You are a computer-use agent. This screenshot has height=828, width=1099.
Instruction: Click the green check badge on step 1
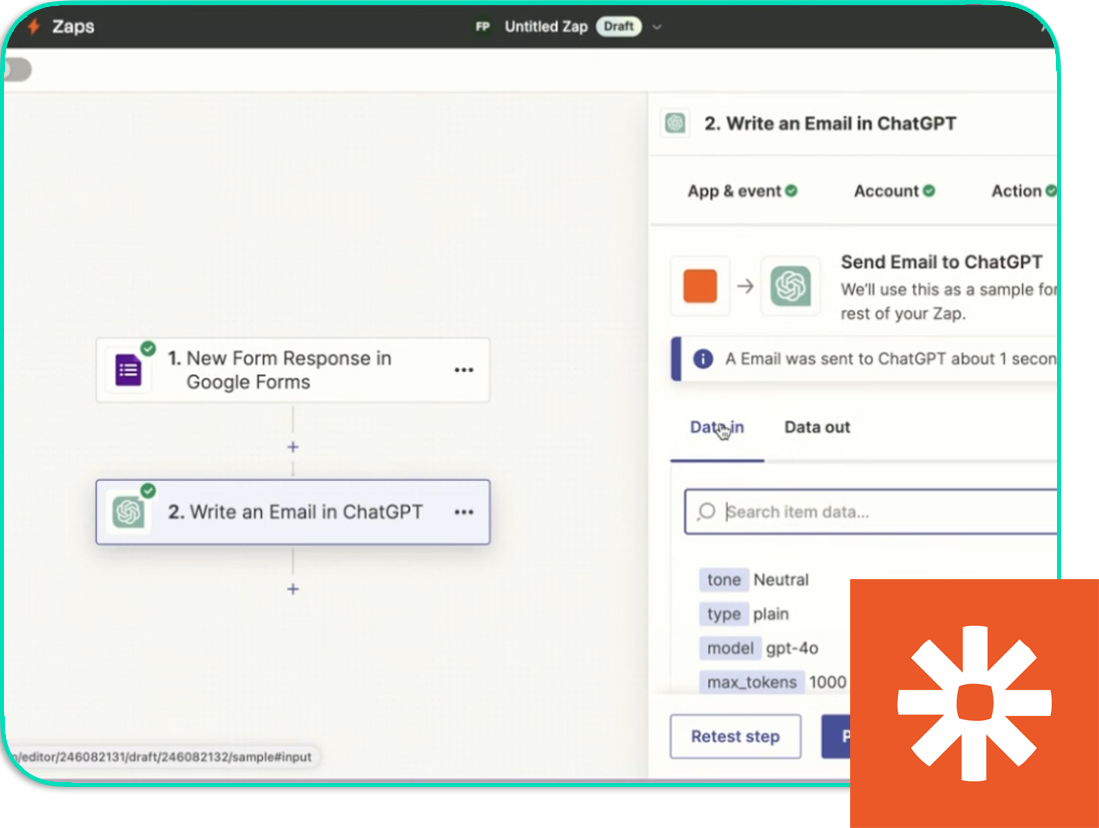click(148, 348)
